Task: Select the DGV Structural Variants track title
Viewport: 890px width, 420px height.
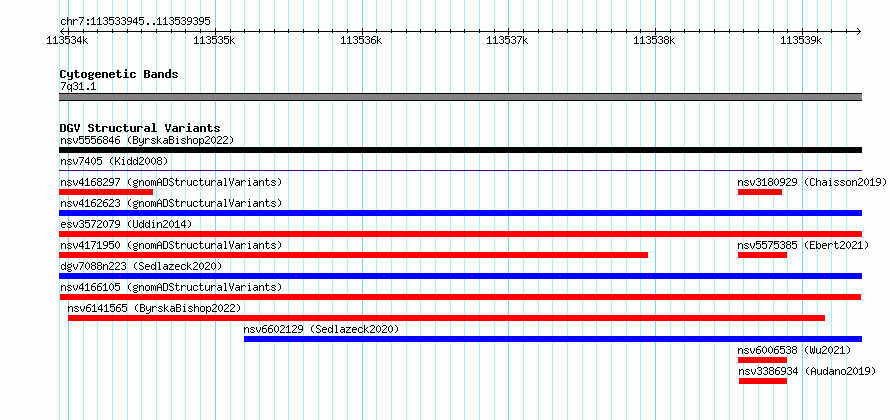Action: click(x=140, y=128)
